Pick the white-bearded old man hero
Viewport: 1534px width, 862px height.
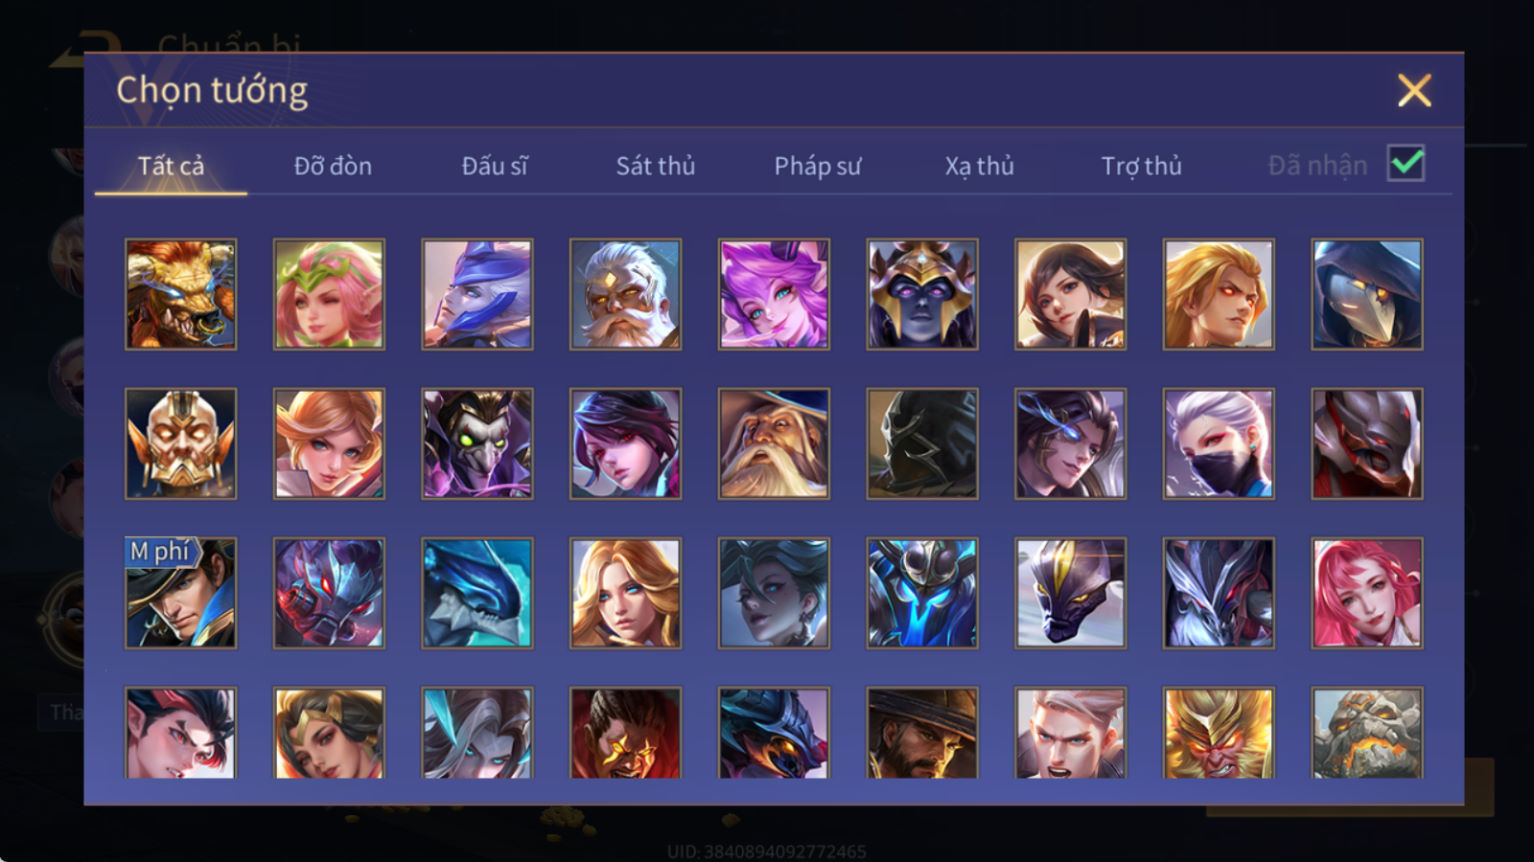pyautogui.click(x=625, y=294)
